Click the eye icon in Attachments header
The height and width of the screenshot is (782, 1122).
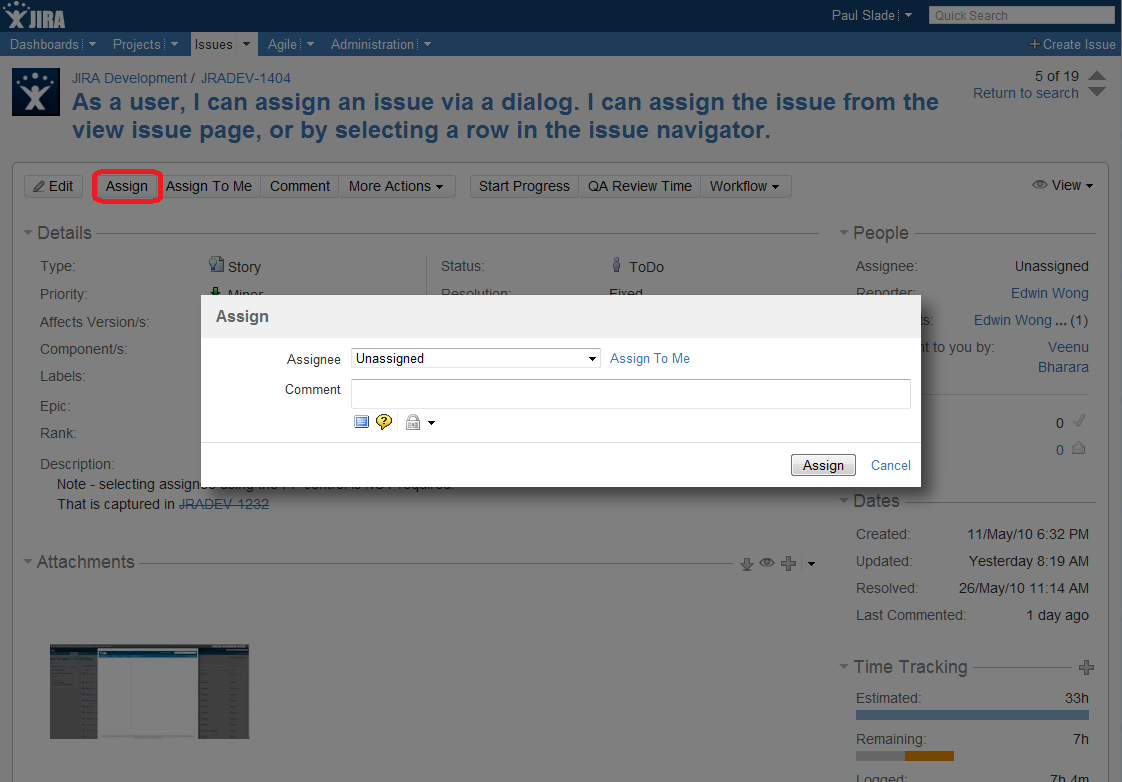click(x=766, y=563)
